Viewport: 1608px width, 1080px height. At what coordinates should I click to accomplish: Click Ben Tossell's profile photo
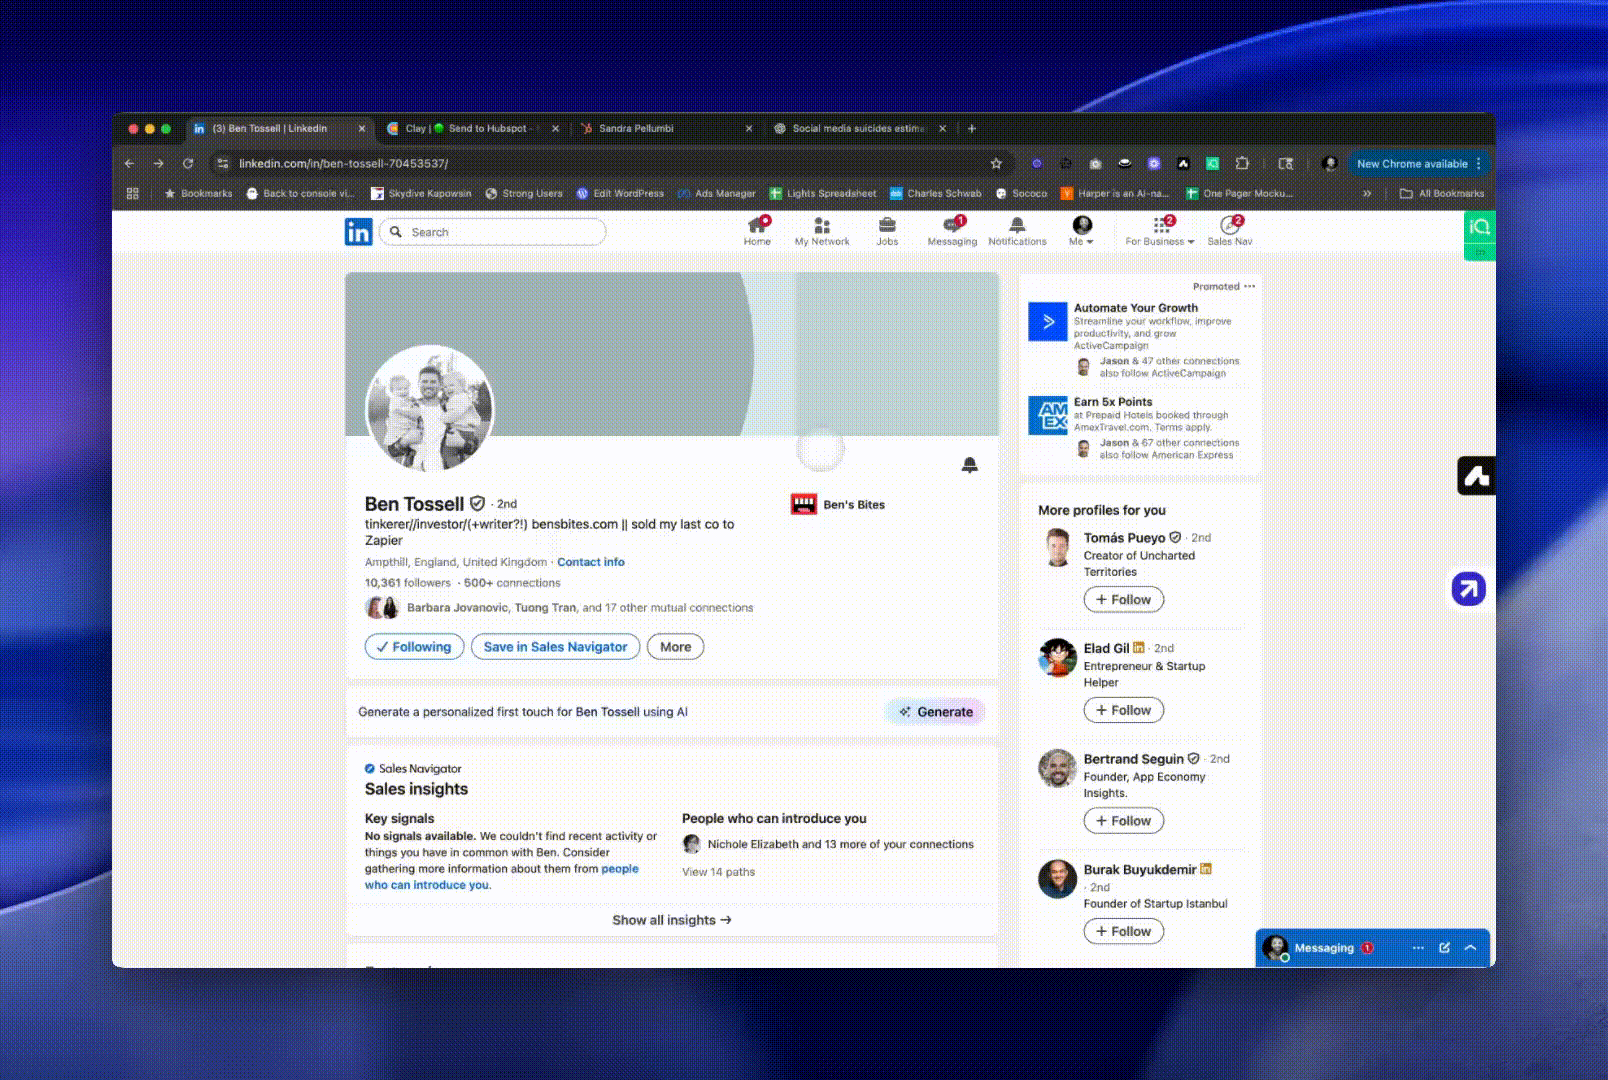coord(430,408)
